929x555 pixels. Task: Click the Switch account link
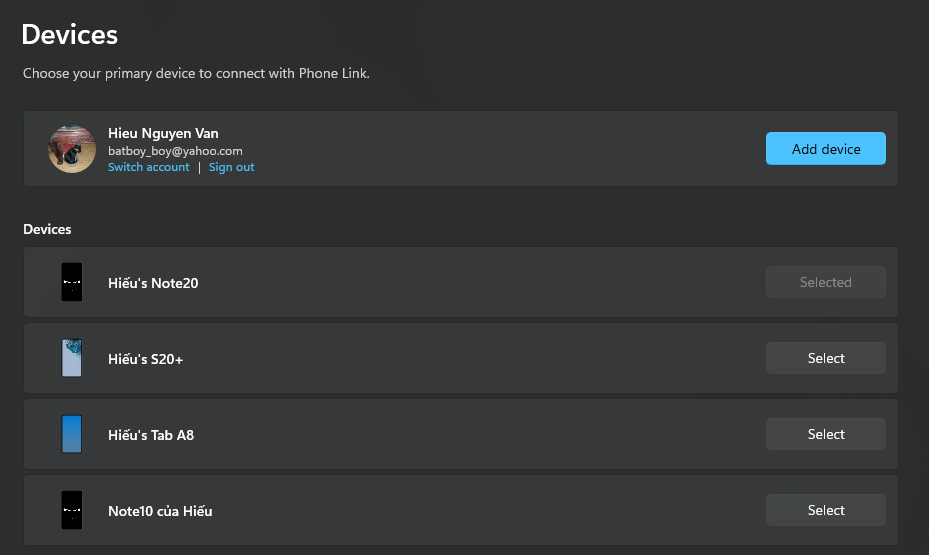[x=149, y=167]
